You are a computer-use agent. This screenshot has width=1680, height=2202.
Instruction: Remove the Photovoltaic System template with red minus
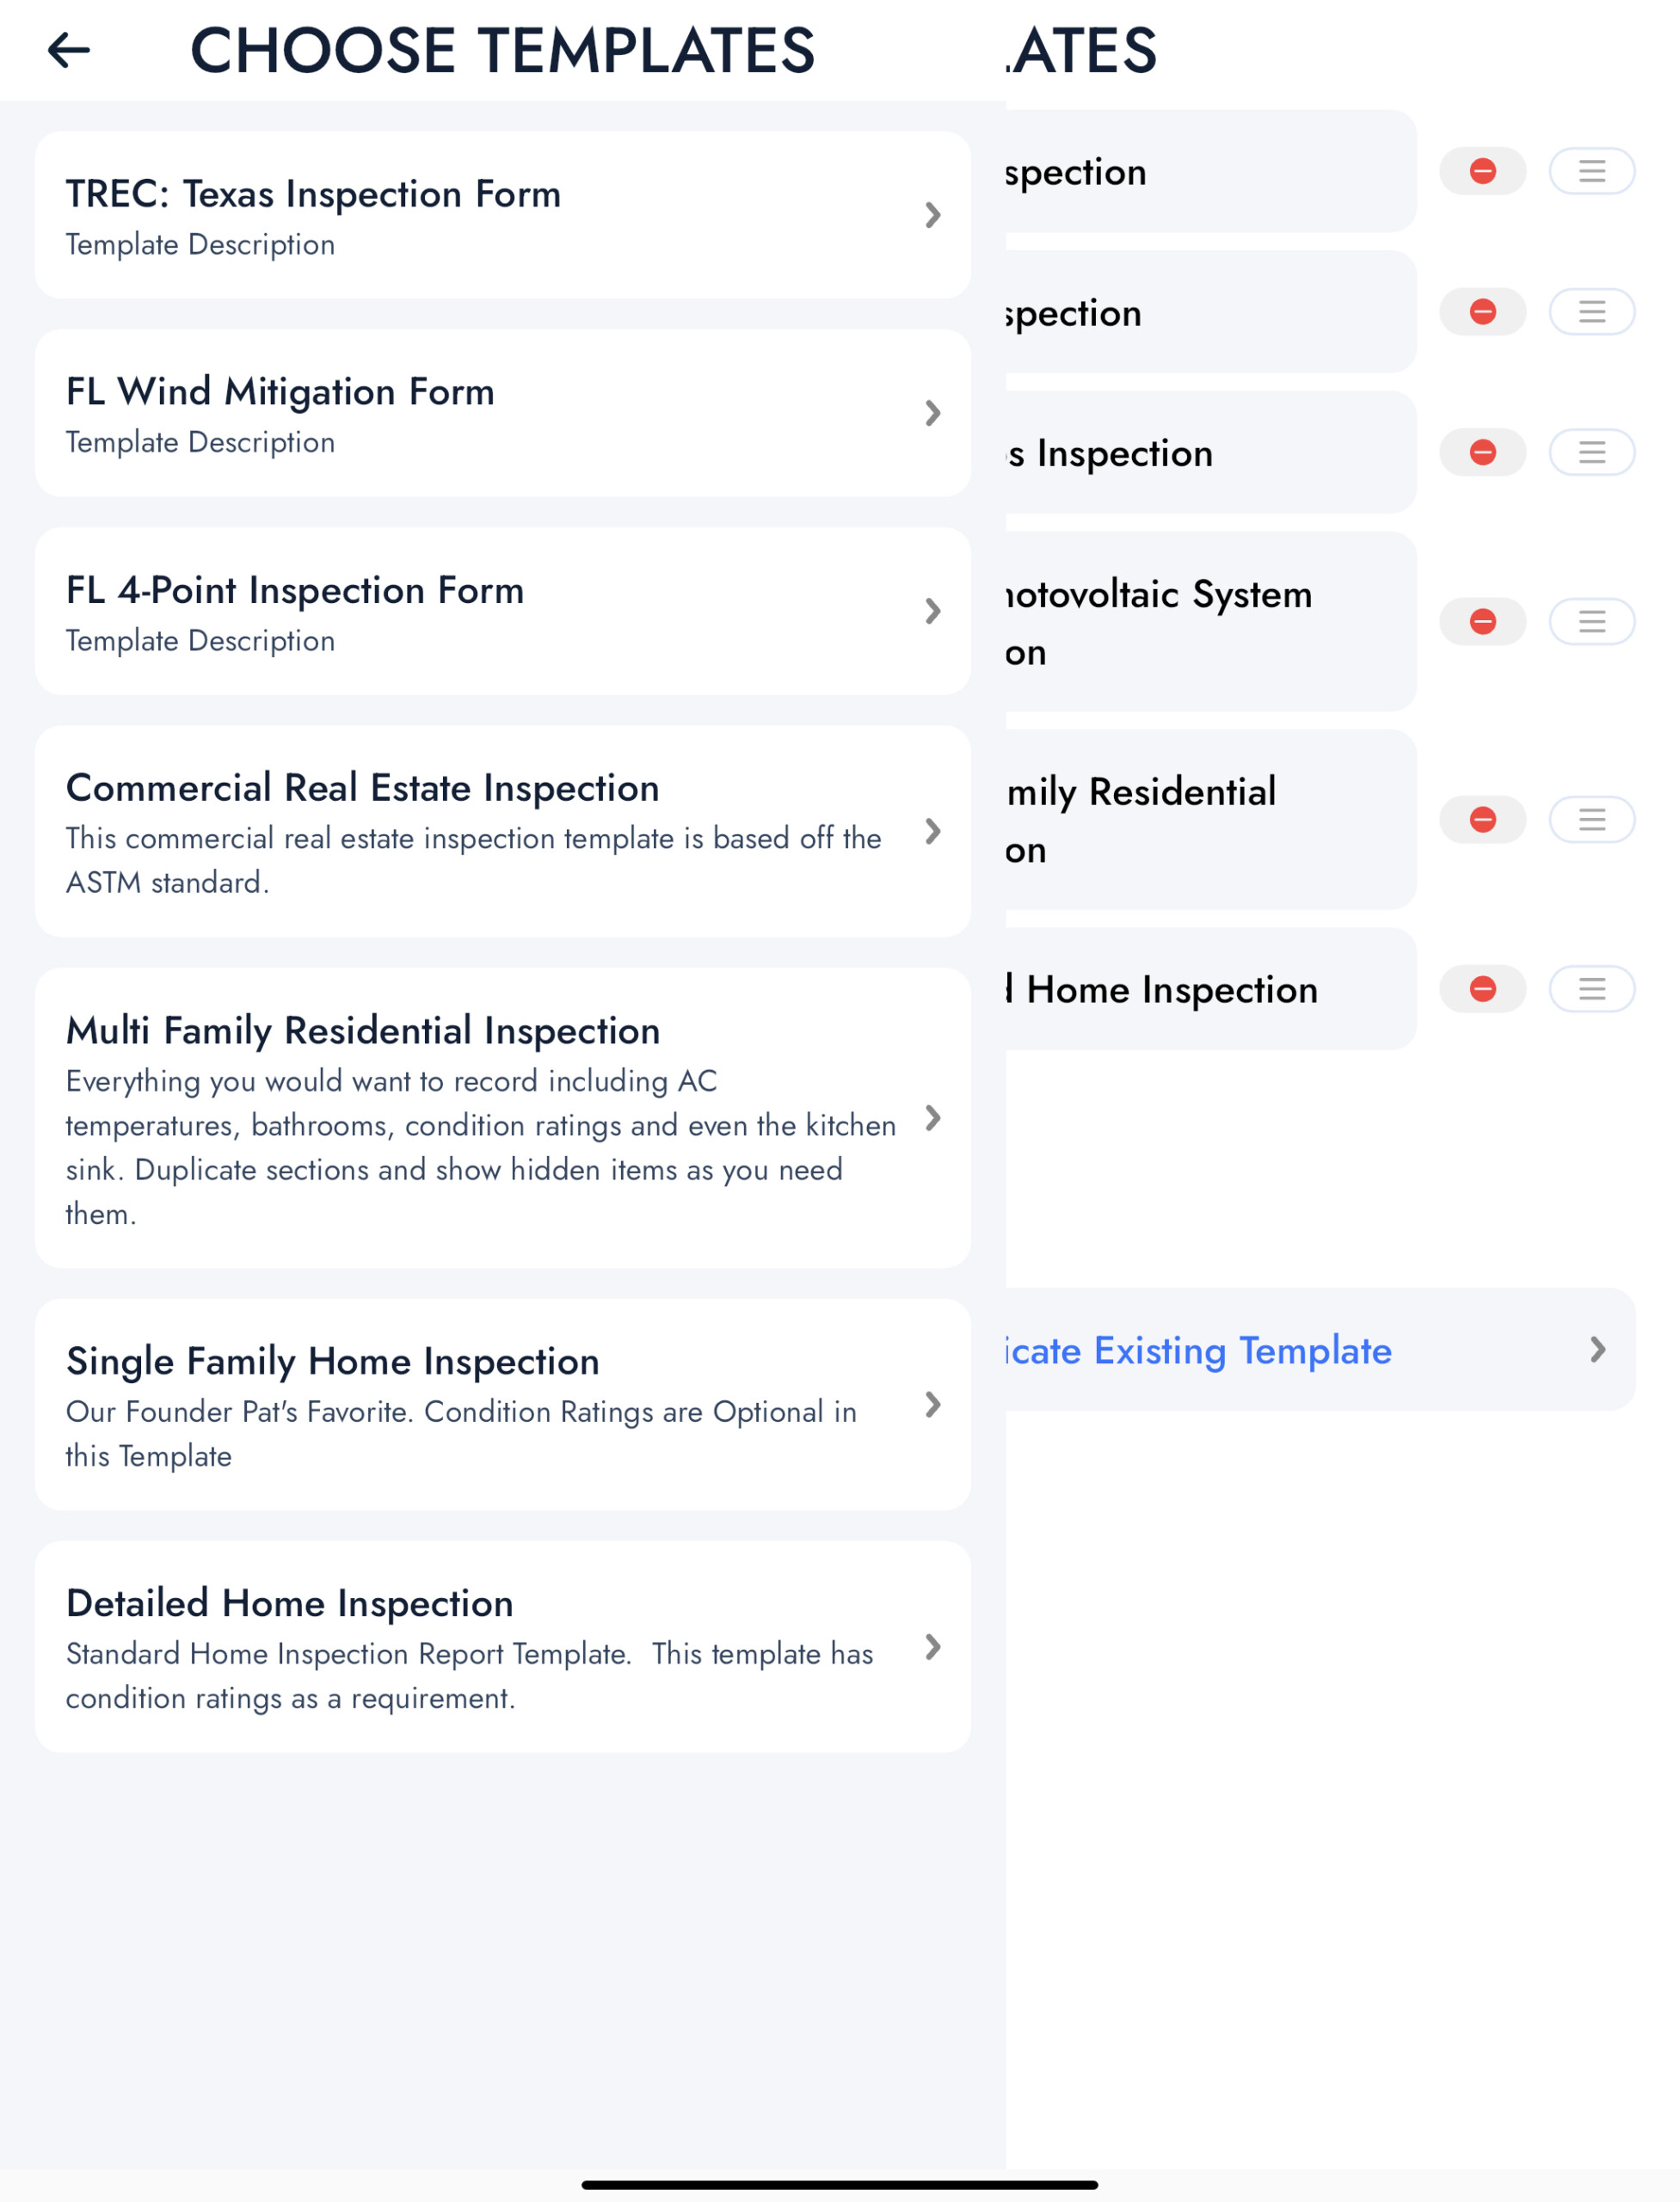[1482, 622]
